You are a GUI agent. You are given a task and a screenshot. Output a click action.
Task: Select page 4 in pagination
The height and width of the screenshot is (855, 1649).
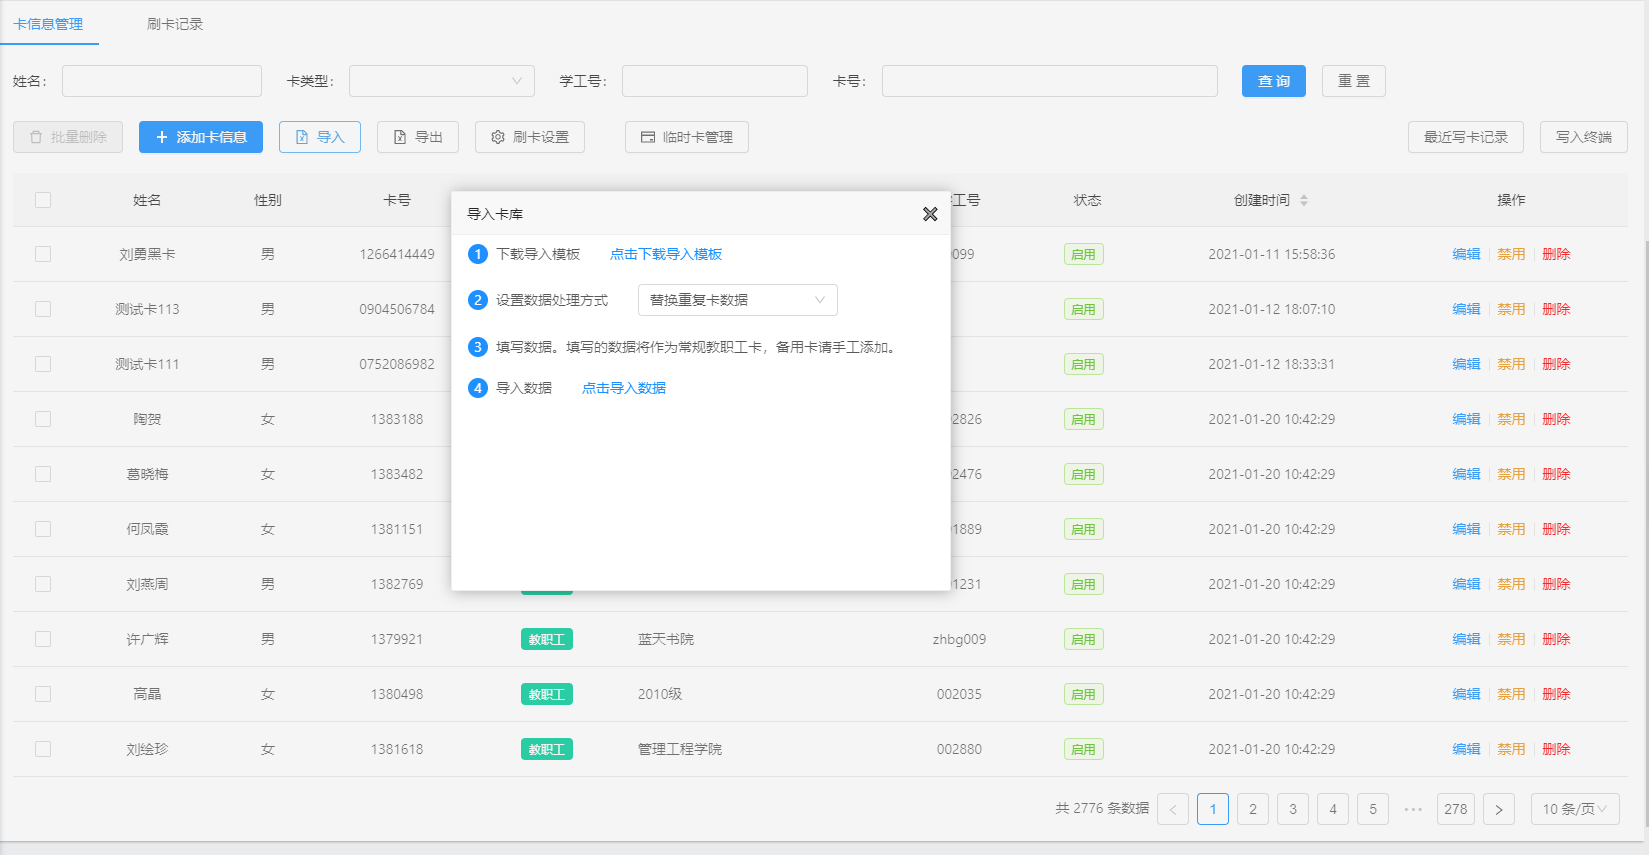pos(1333,809)
